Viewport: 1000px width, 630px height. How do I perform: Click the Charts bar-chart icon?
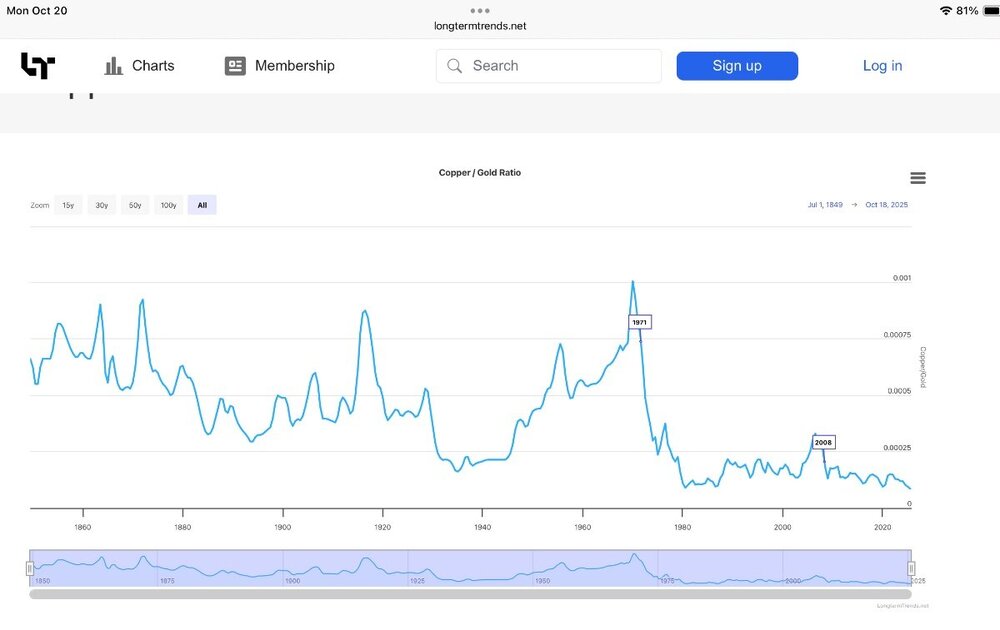click(114, 66)
